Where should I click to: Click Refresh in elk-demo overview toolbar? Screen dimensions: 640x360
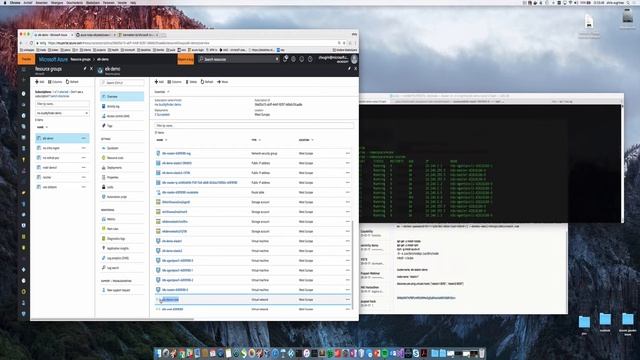click(x=207, y=82)
